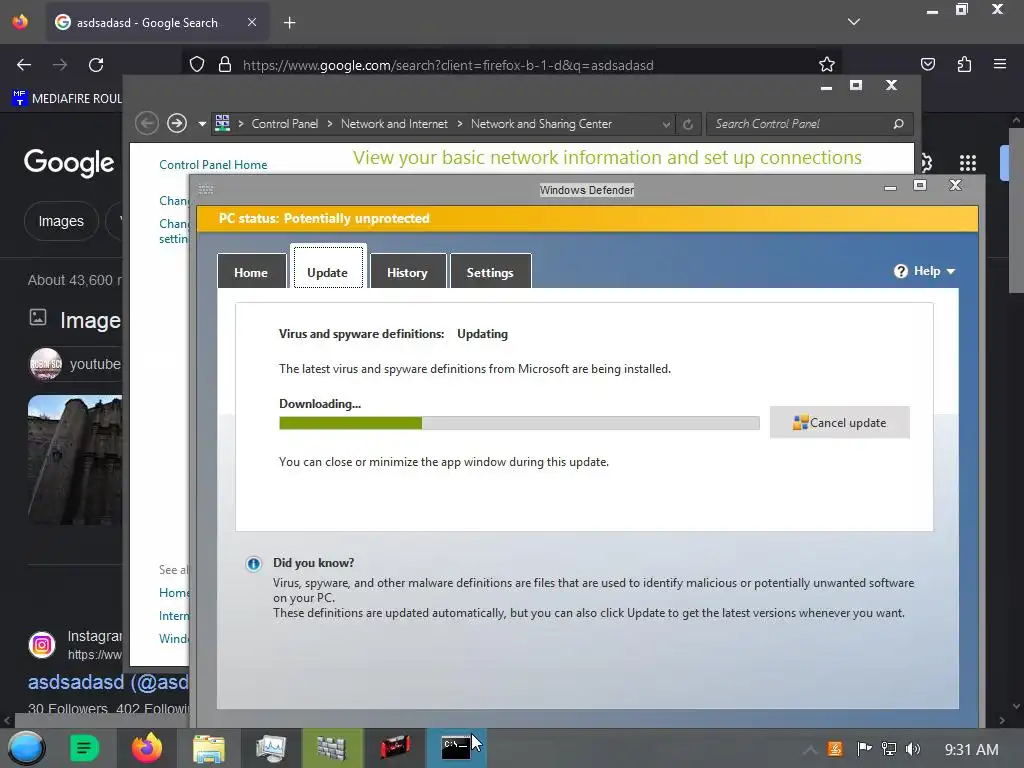Reload the Firefox page

pos(96,65)
